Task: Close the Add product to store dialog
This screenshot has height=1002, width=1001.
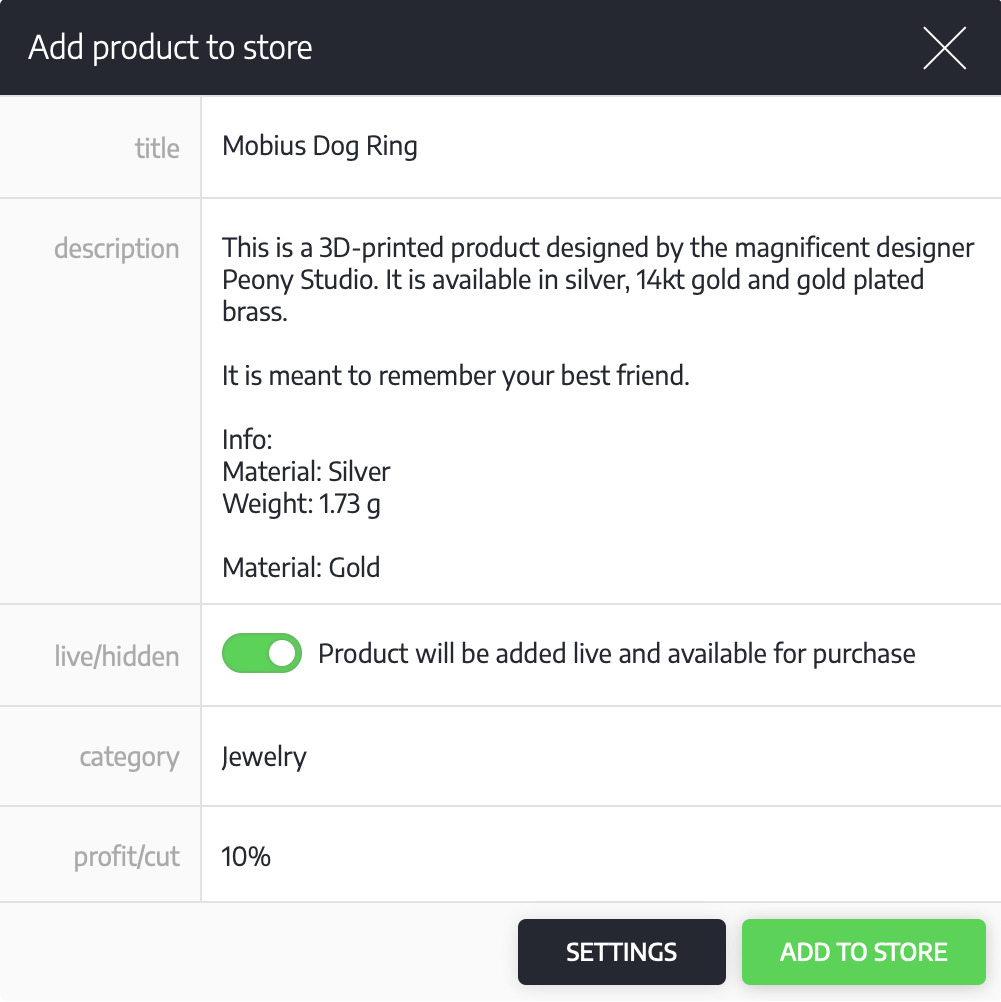Action: 944,48
